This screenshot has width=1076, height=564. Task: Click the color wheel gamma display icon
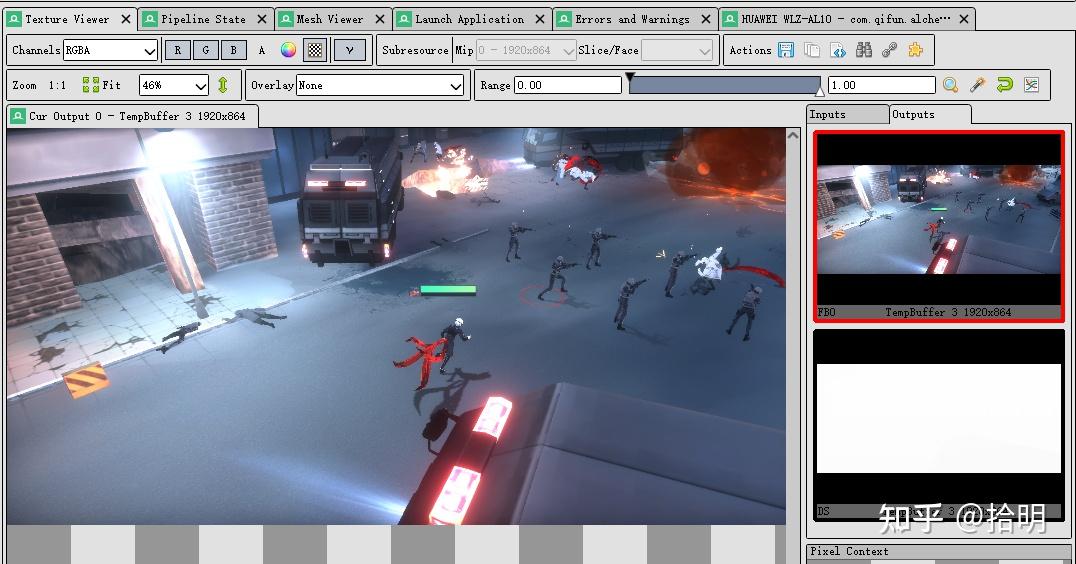[x=288, y=50]
